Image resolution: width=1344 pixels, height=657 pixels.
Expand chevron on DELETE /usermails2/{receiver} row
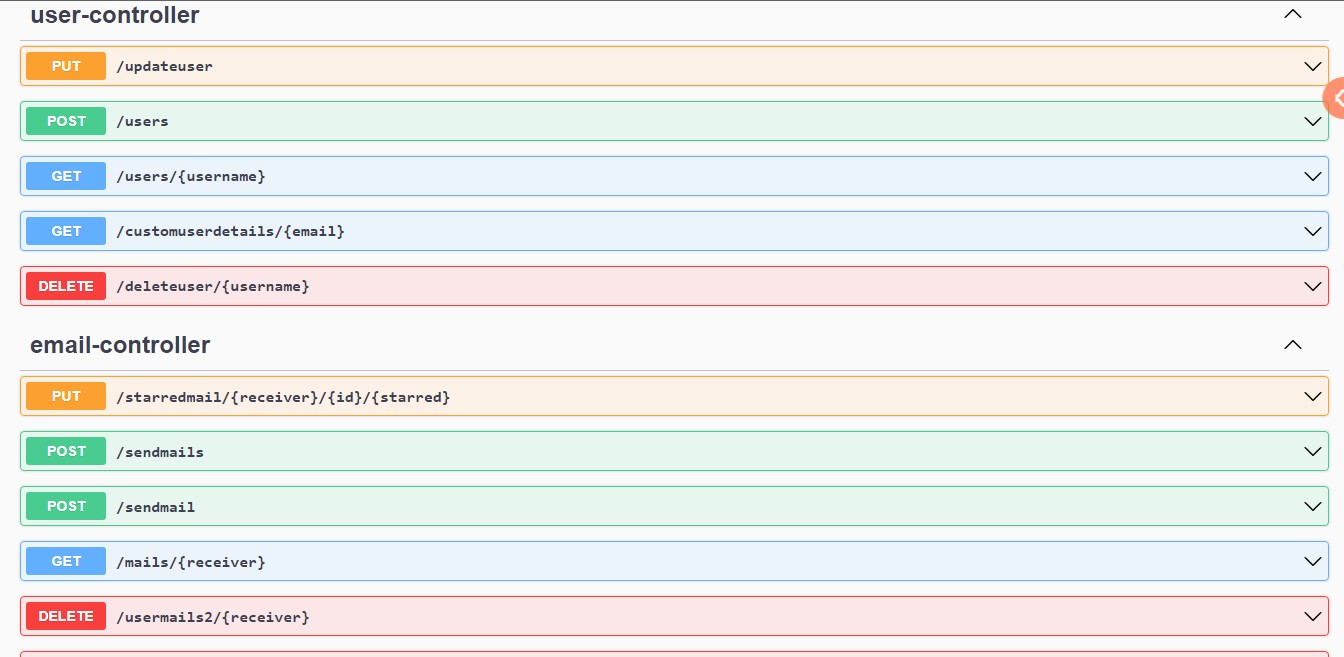[x=1313, y=617]
